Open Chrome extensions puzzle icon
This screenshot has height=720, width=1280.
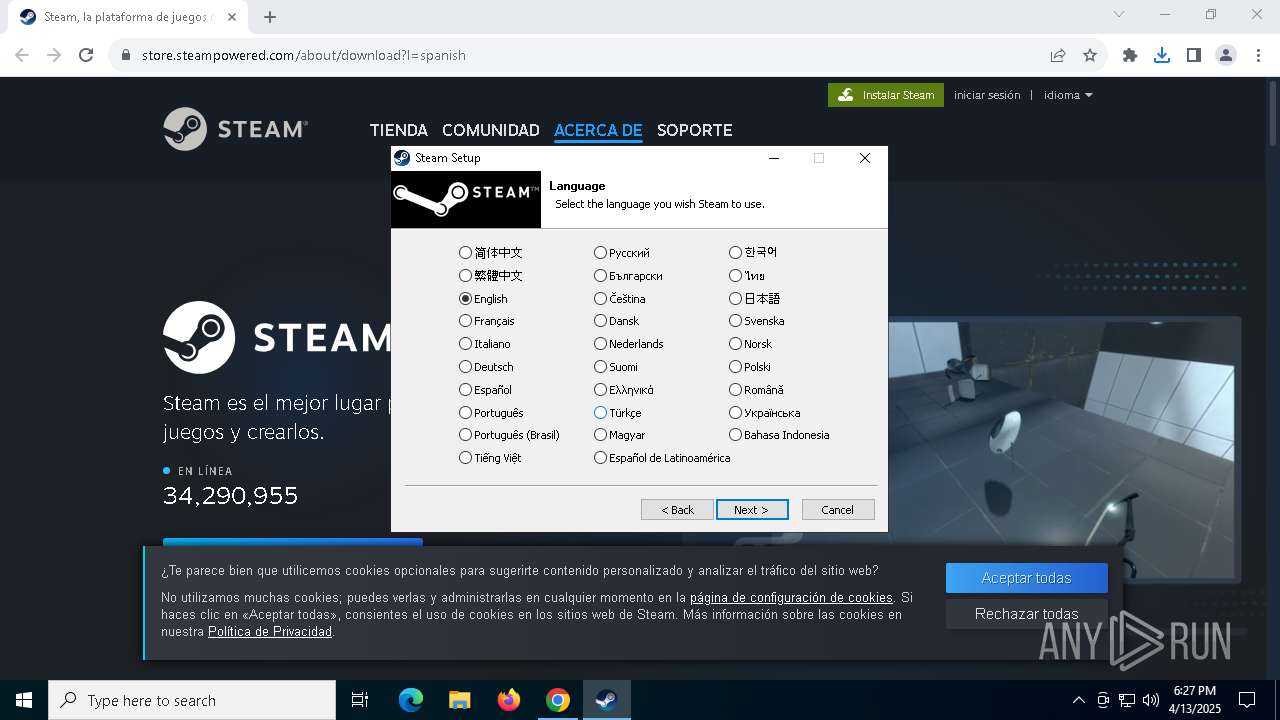pos(1130,55)
